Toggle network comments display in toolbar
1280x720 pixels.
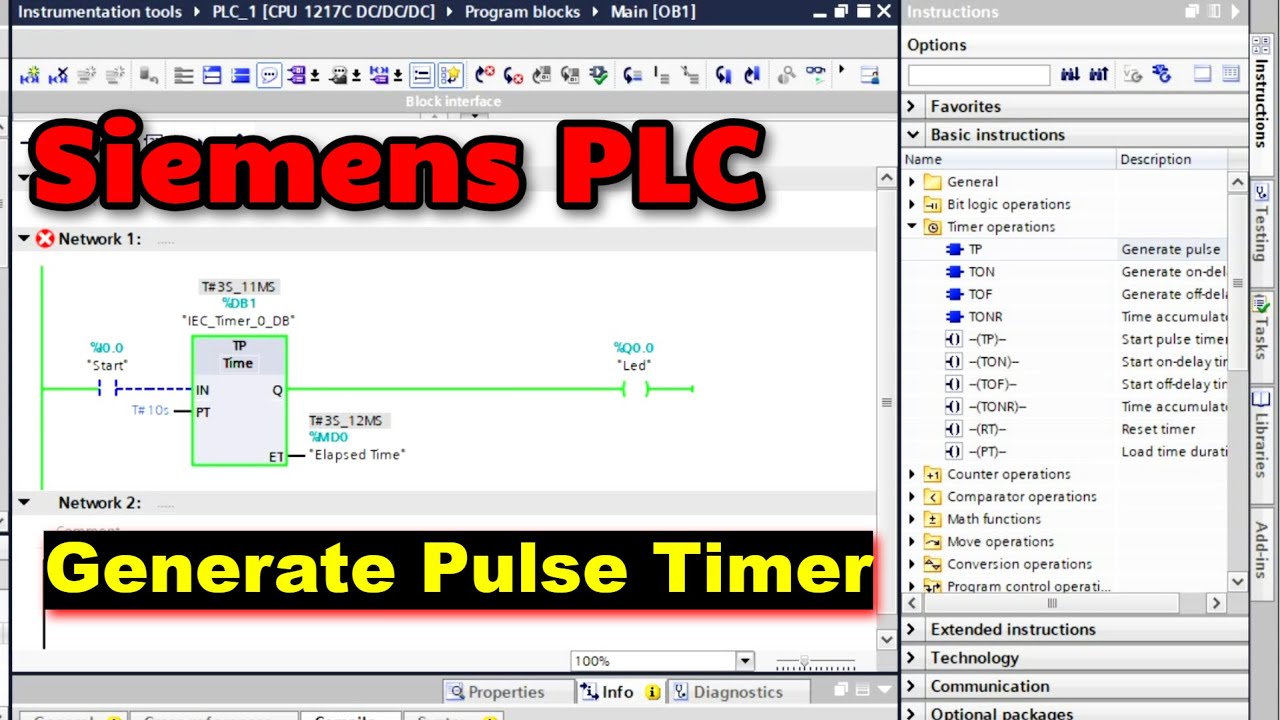click(422, 75)
